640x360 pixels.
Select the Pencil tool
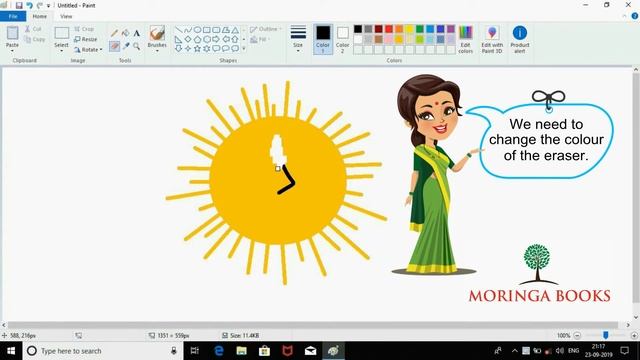tap(114, 33)
